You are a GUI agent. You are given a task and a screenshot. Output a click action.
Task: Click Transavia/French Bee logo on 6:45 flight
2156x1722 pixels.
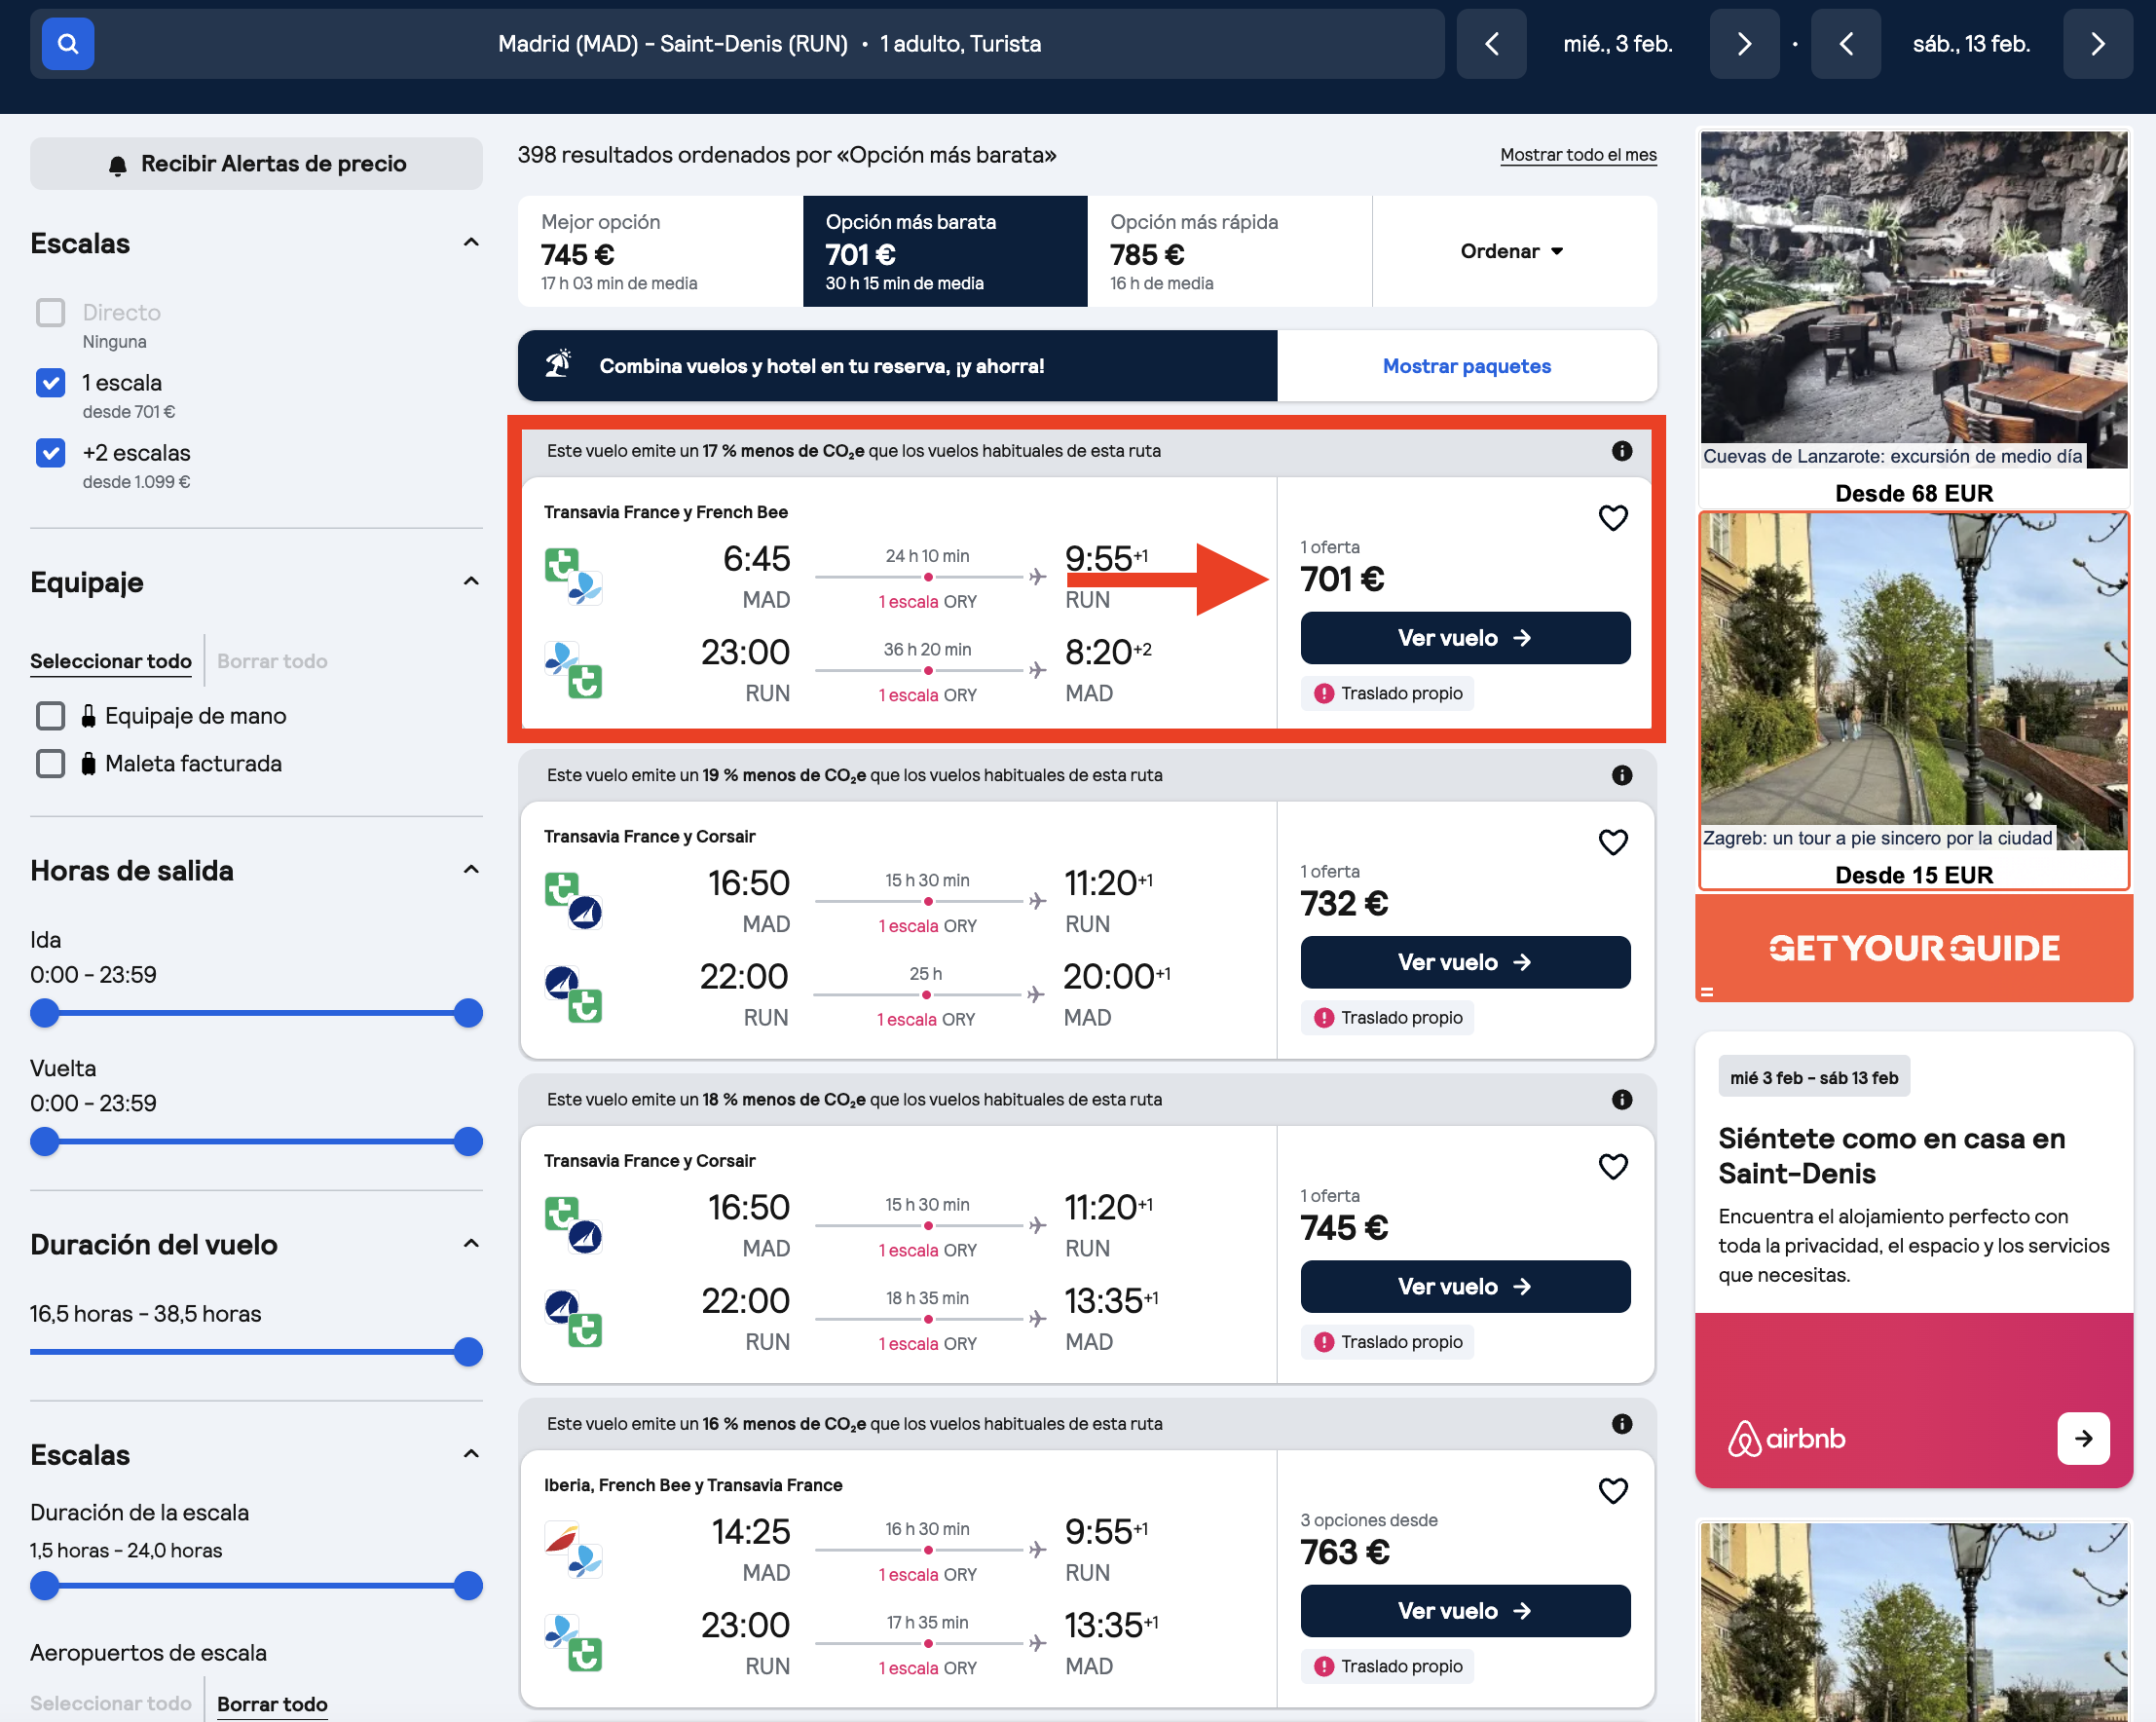click(x=573, y=577)
